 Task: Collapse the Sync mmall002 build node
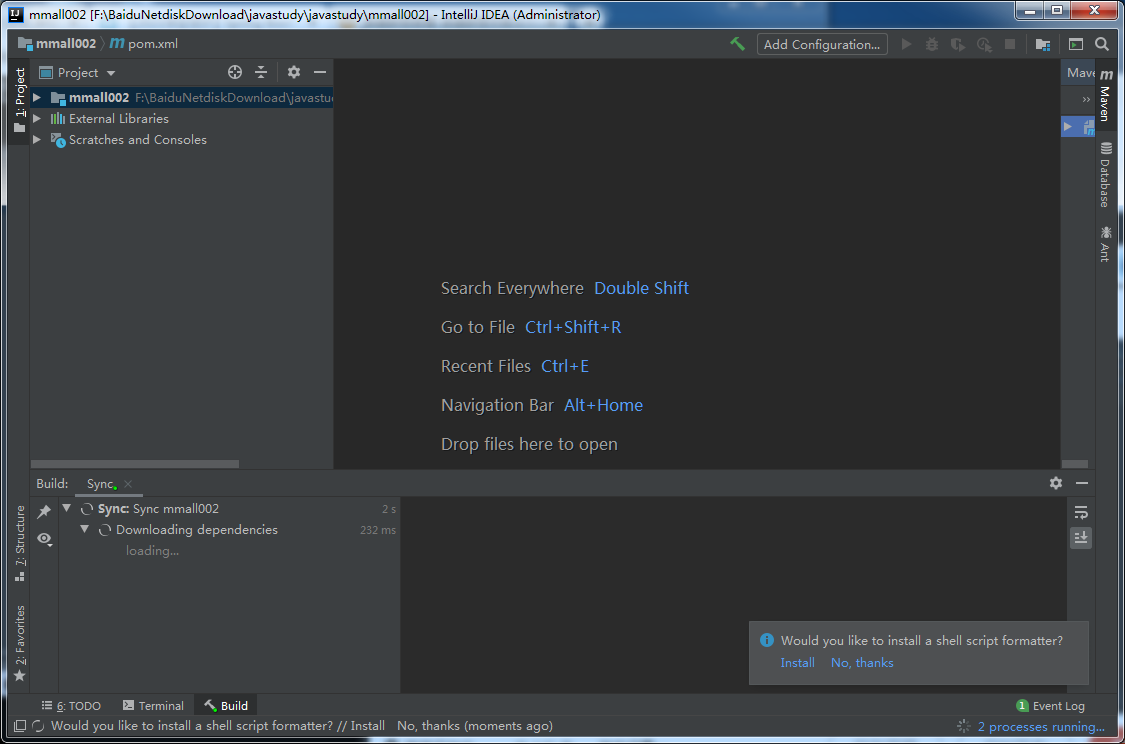coord(67,508)
